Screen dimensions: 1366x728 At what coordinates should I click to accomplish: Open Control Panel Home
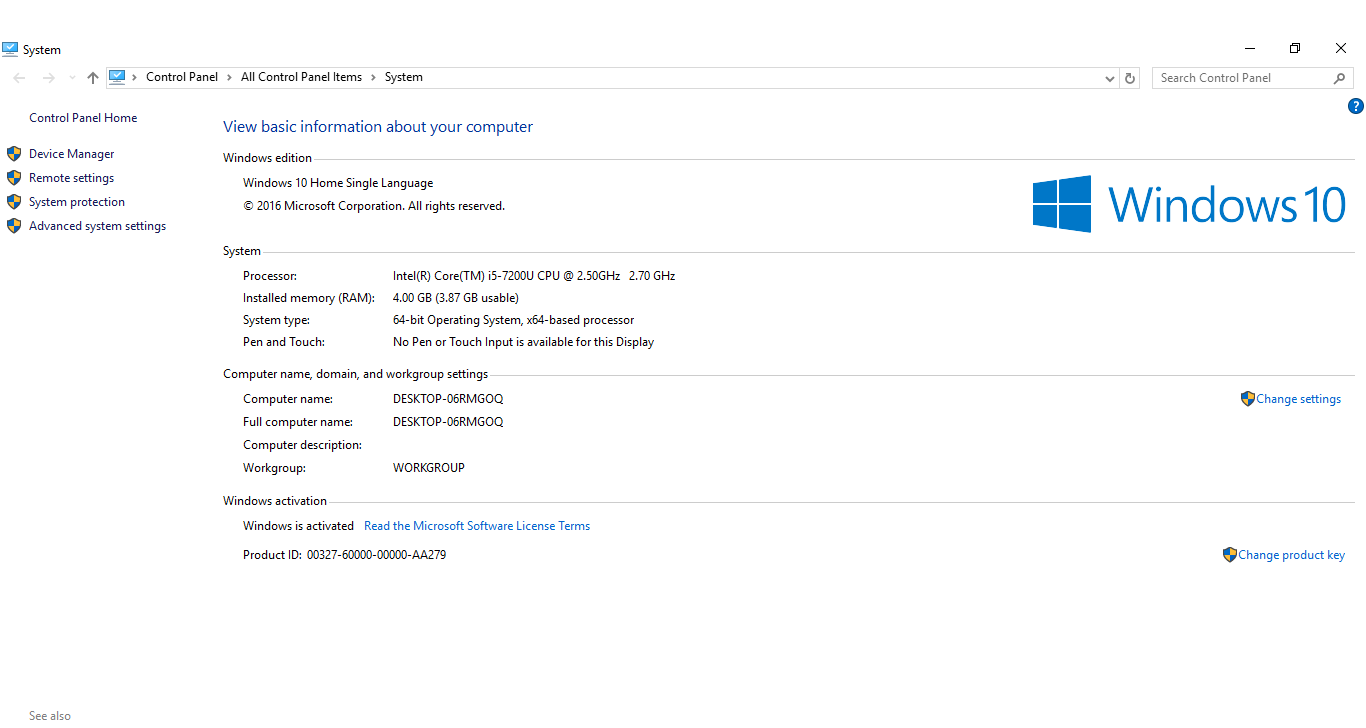coord(83,118)
